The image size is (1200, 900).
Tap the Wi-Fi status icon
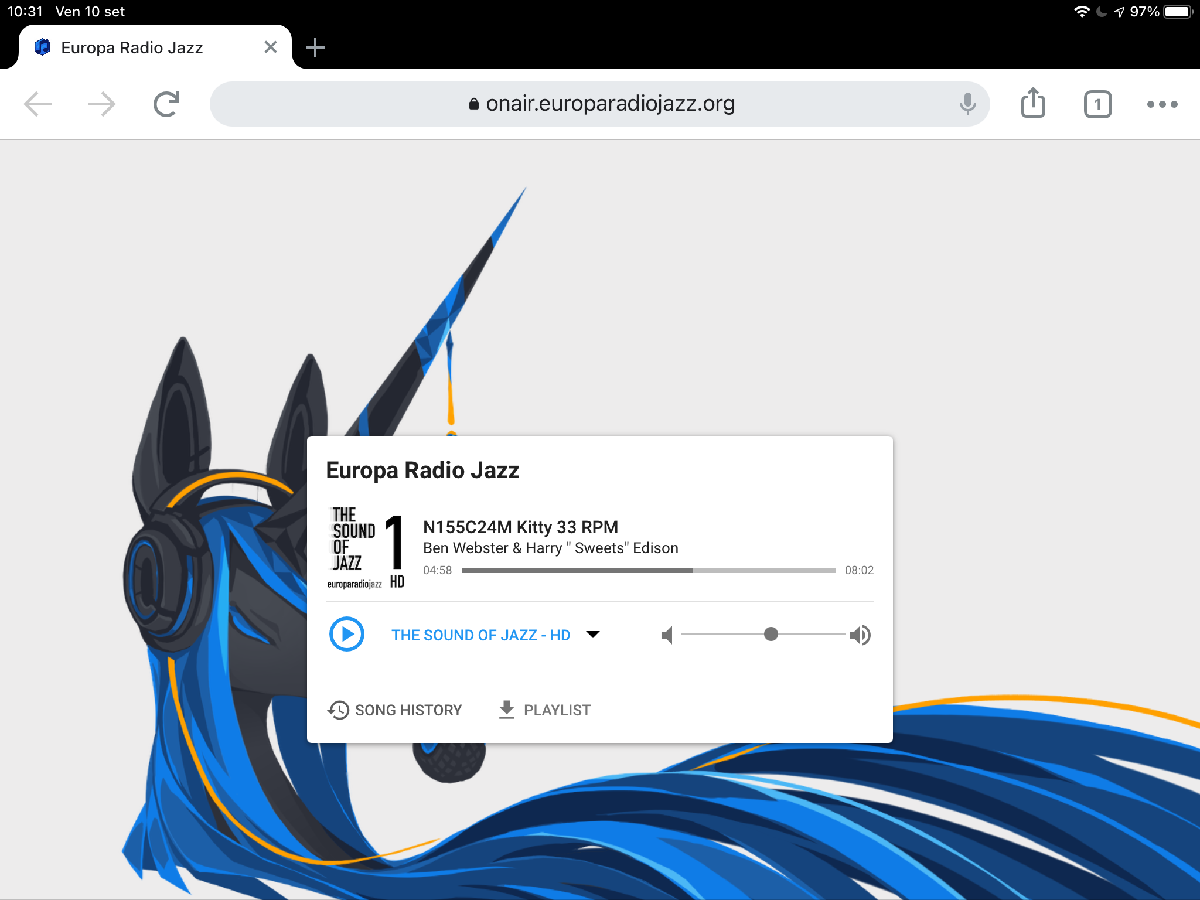(x=1081, y=11)
